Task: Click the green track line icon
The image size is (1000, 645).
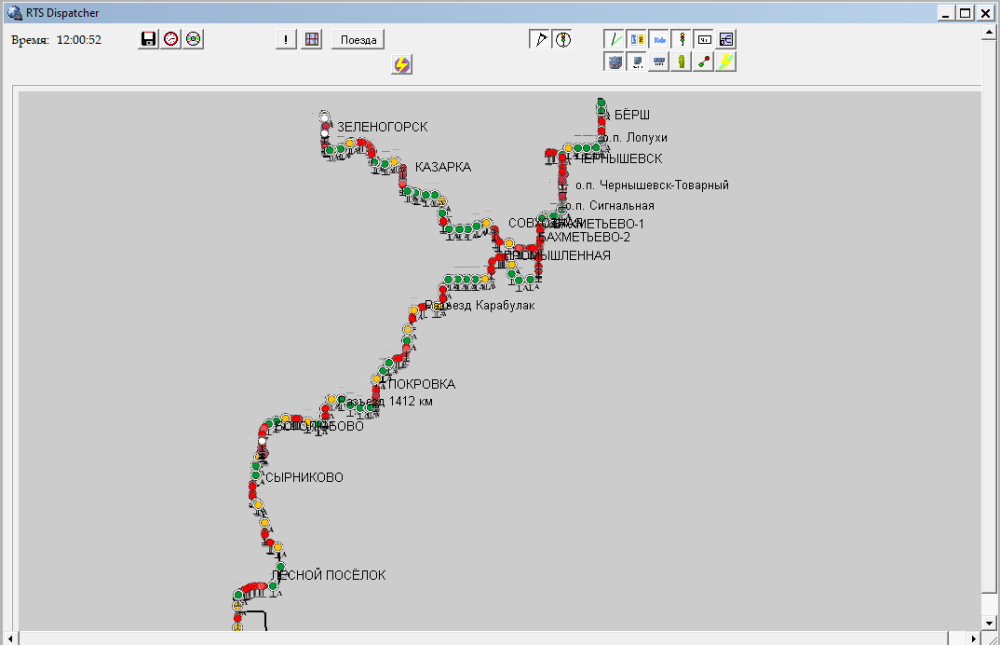Action: tap(615, 40)
